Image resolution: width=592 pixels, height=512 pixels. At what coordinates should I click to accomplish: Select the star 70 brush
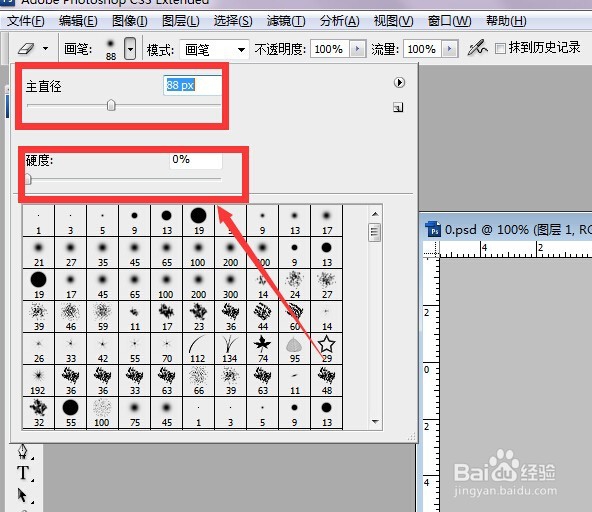tap(166, 349)
